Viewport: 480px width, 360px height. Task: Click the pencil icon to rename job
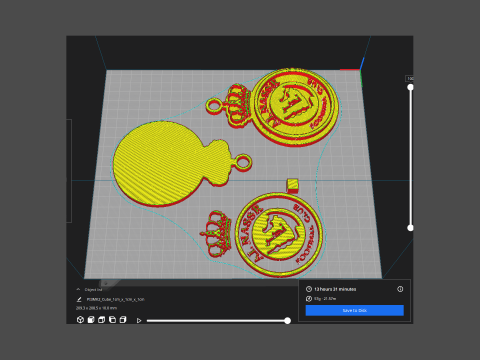[x=79, y=299]
